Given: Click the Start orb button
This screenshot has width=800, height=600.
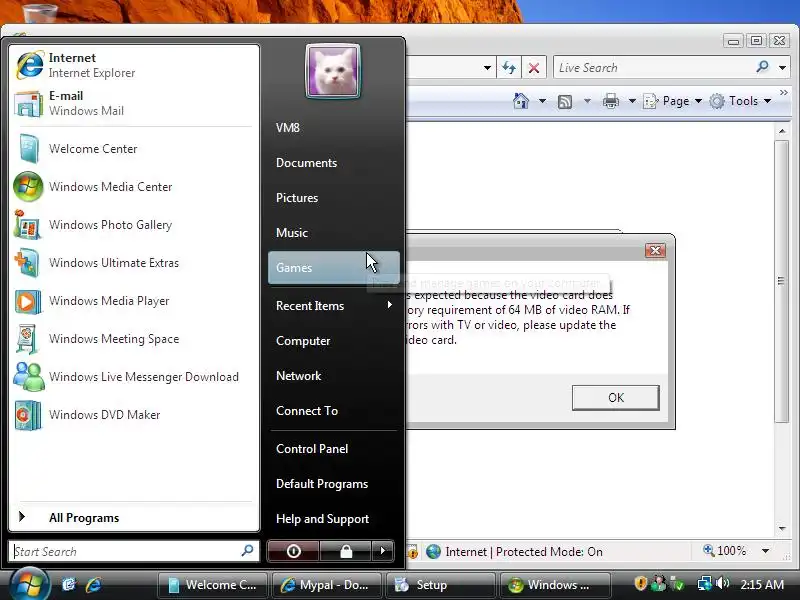Looking at the screenshot, I should (29, 584).
